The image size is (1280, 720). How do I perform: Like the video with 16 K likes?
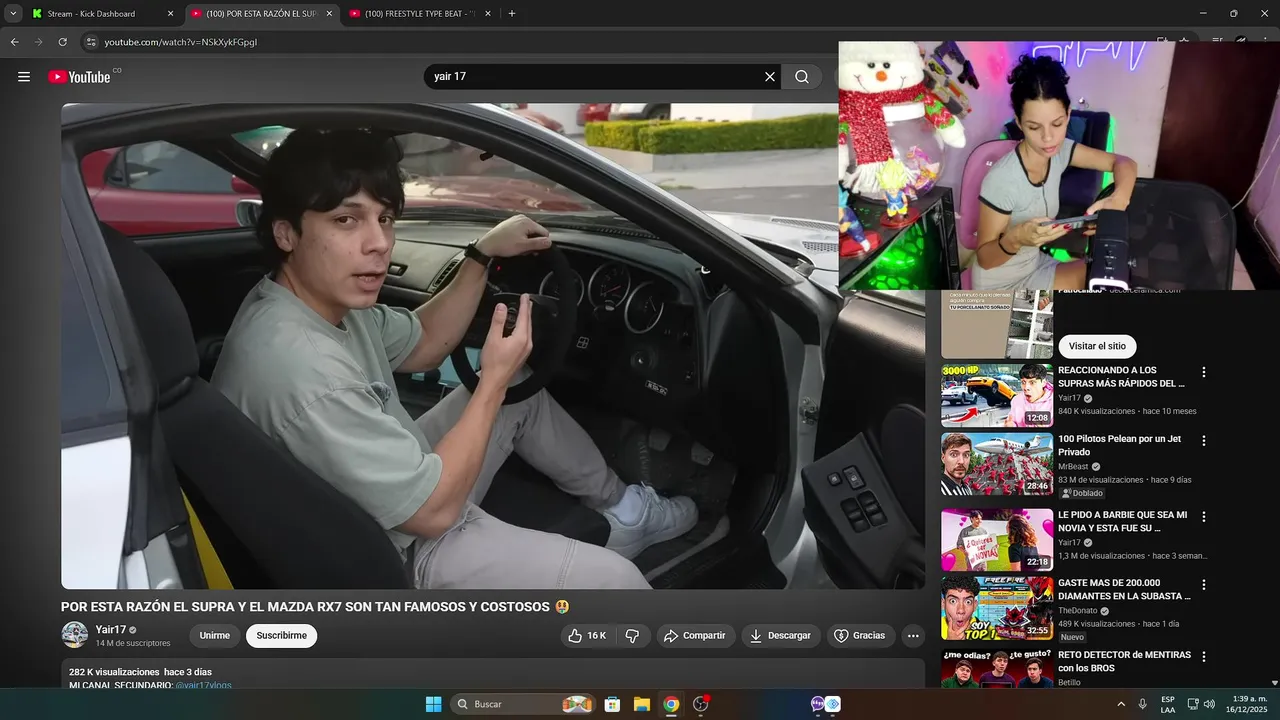[x=587, y=636]
